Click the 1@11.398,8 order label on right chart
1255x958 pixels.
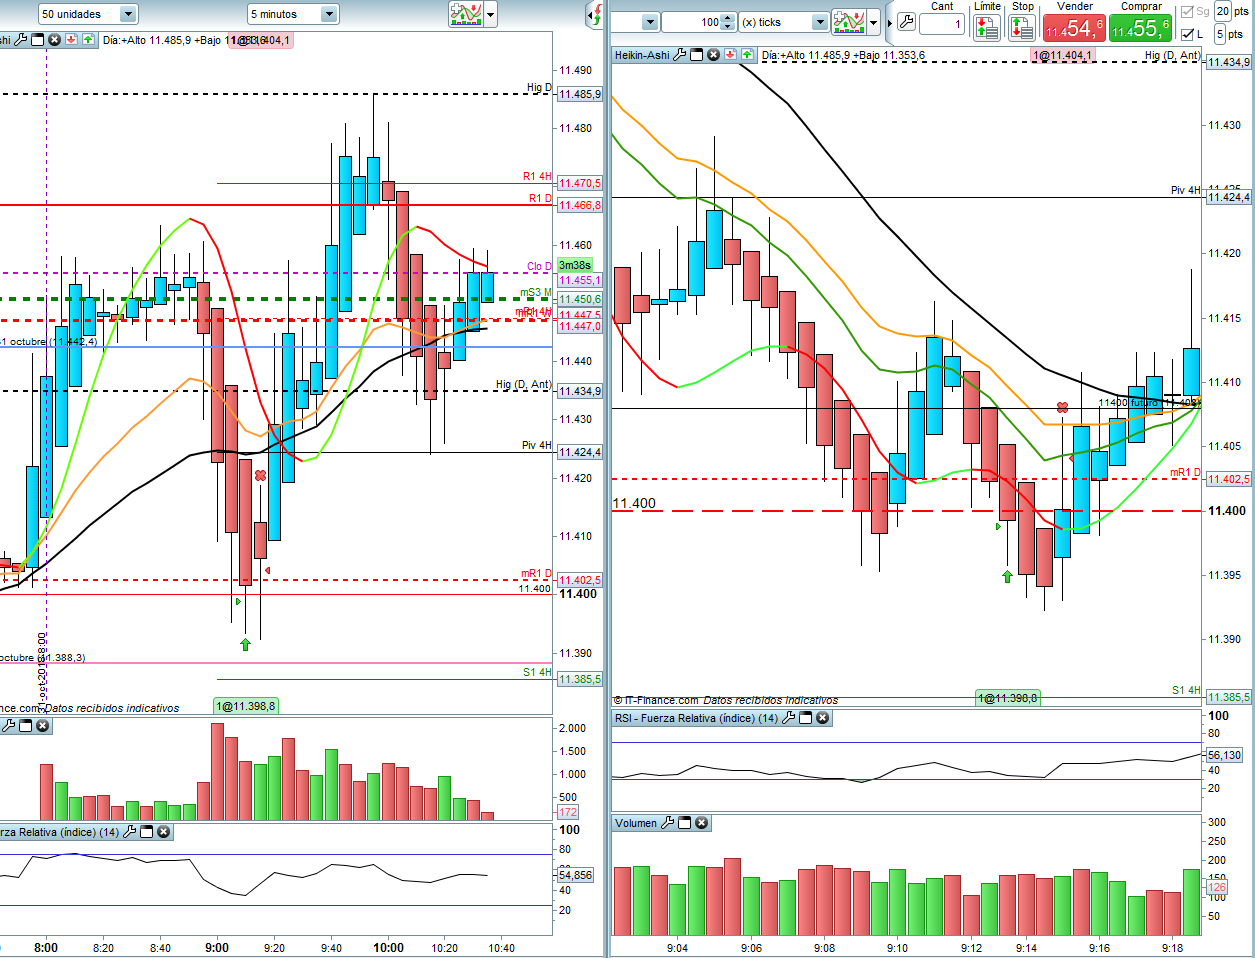click(x=1008, y=698)
